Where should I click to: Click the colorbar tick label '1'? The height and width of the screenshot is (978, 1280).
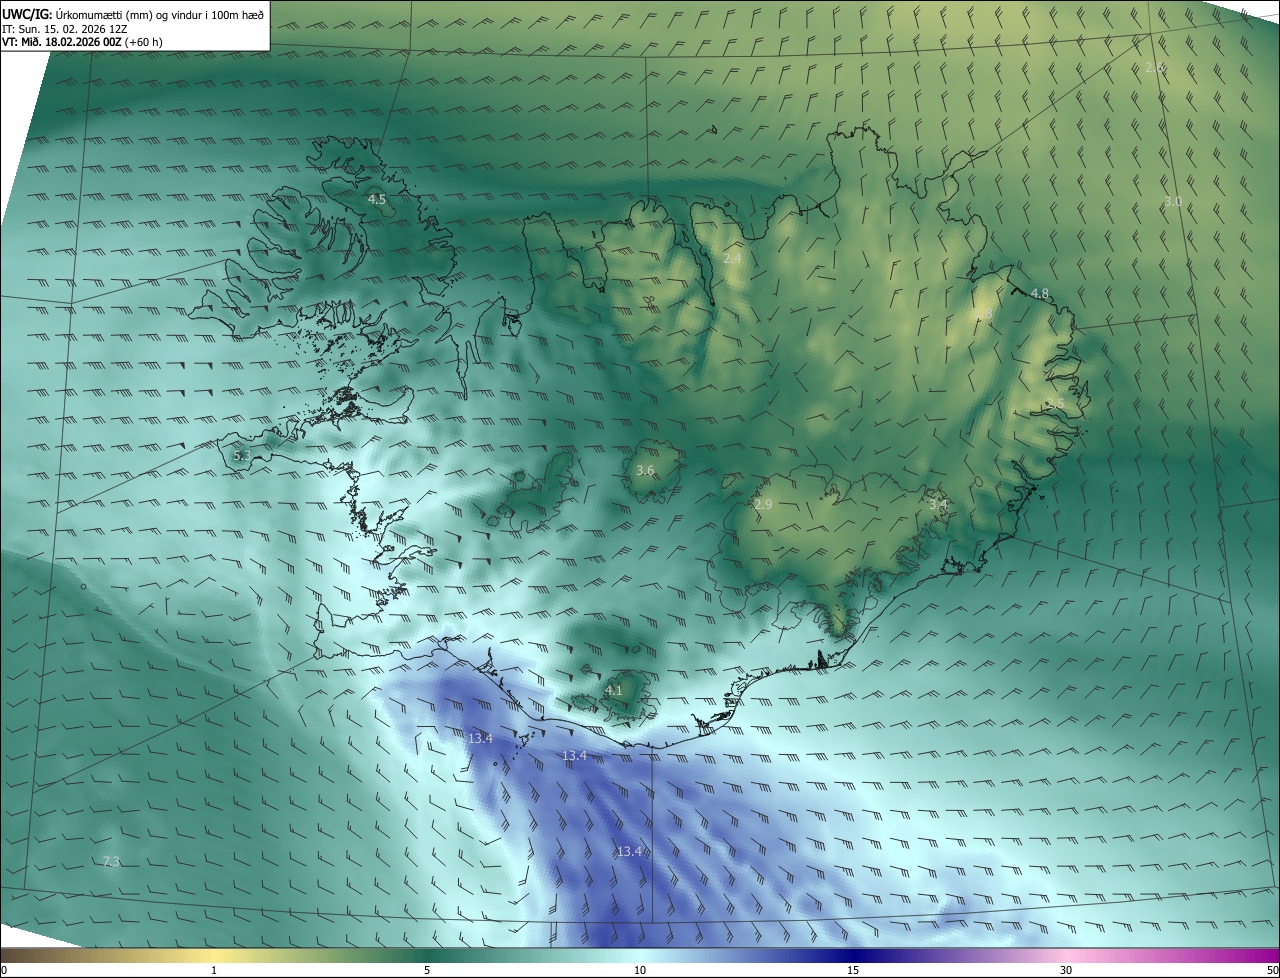click(x=214, y=970)
